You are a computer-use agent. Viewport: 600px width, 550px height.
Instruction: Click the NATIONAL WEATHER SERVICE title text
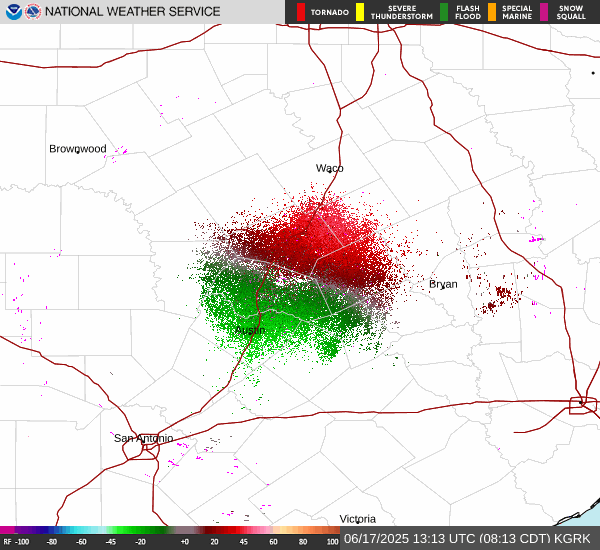point(132,12)
